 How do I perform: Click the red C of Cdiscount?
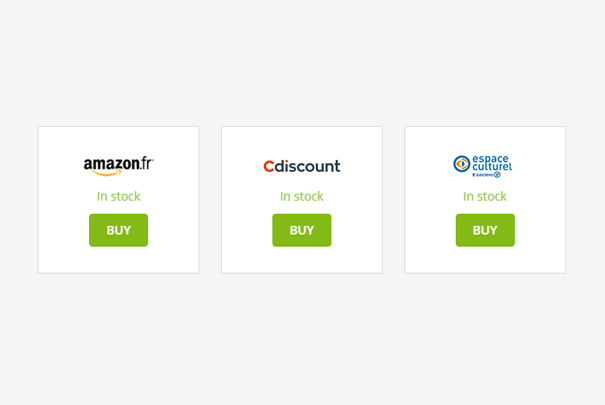[269, 167]
